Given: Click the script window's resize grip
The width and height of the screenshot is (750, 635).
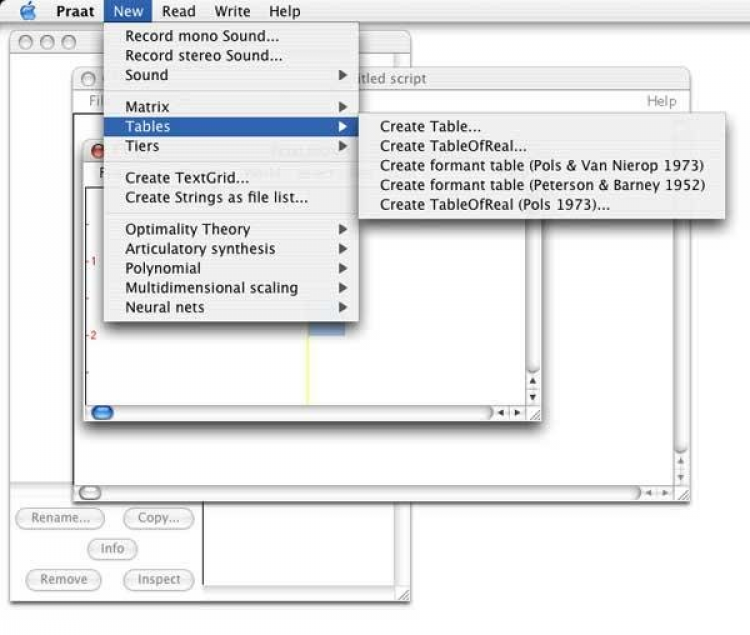Looking at the screenshot, I should click(x=683, y=495).
